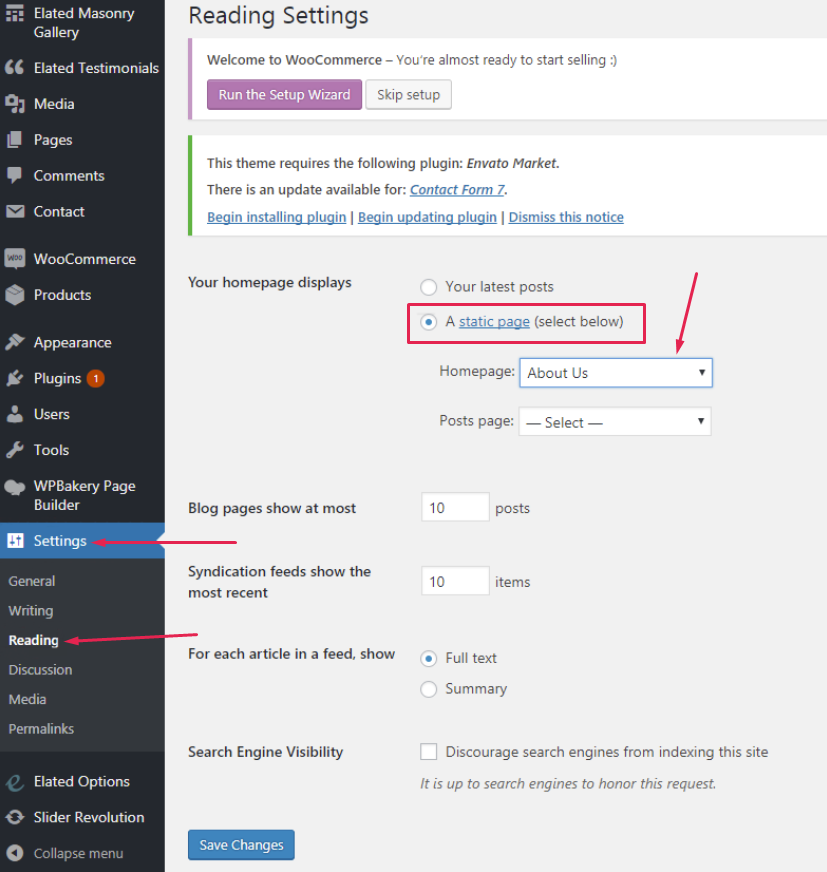Click the Elated Masonry Gallery grid icon
This screenshot has width=827, height=872.
pyautogui.click(x=15, y=13)
